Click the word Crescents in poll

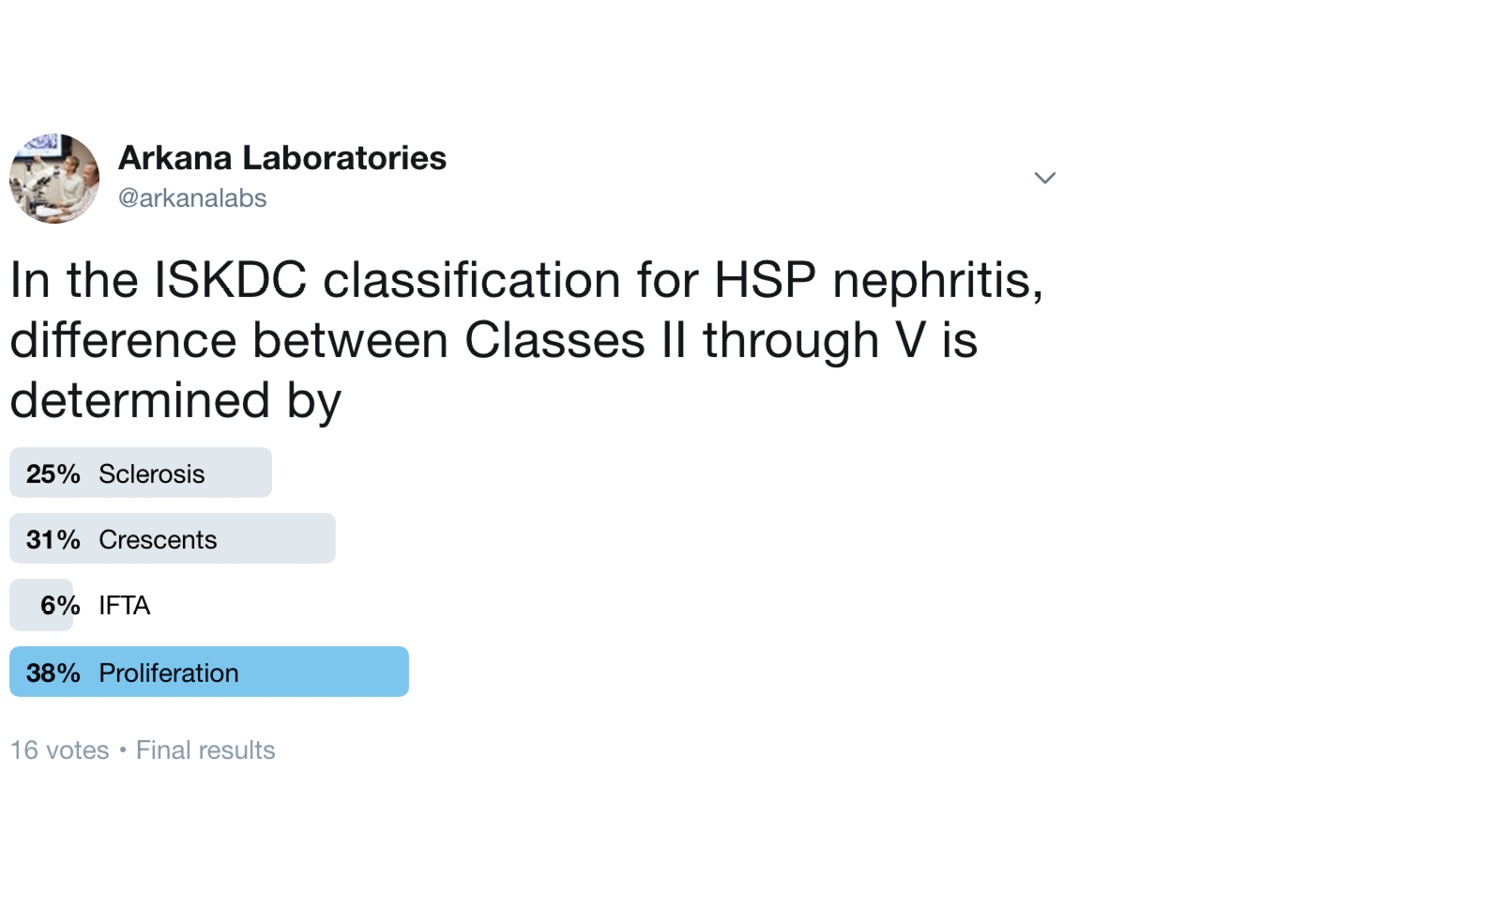(157, 540)
